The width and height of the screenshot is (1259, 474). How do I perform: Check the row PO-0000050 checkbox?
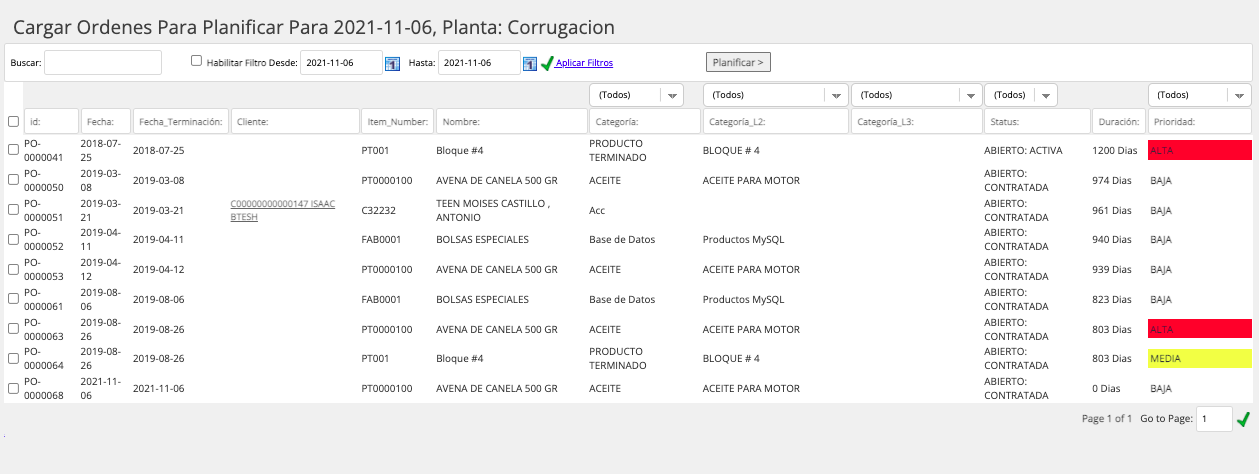coord(13,180)
